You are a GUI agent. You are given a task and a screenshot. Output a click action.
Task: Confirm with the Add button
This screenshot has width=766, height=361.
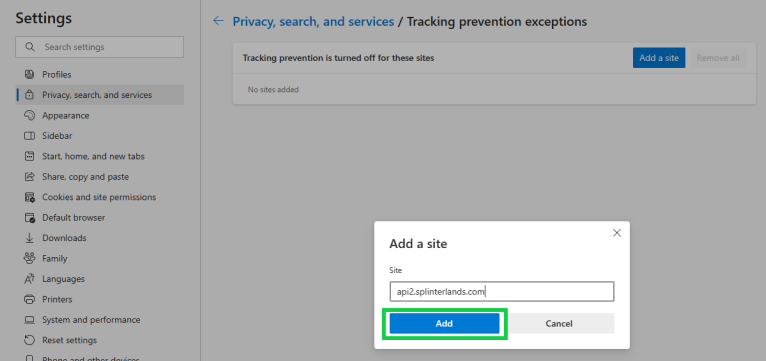(x=444, y=323)
